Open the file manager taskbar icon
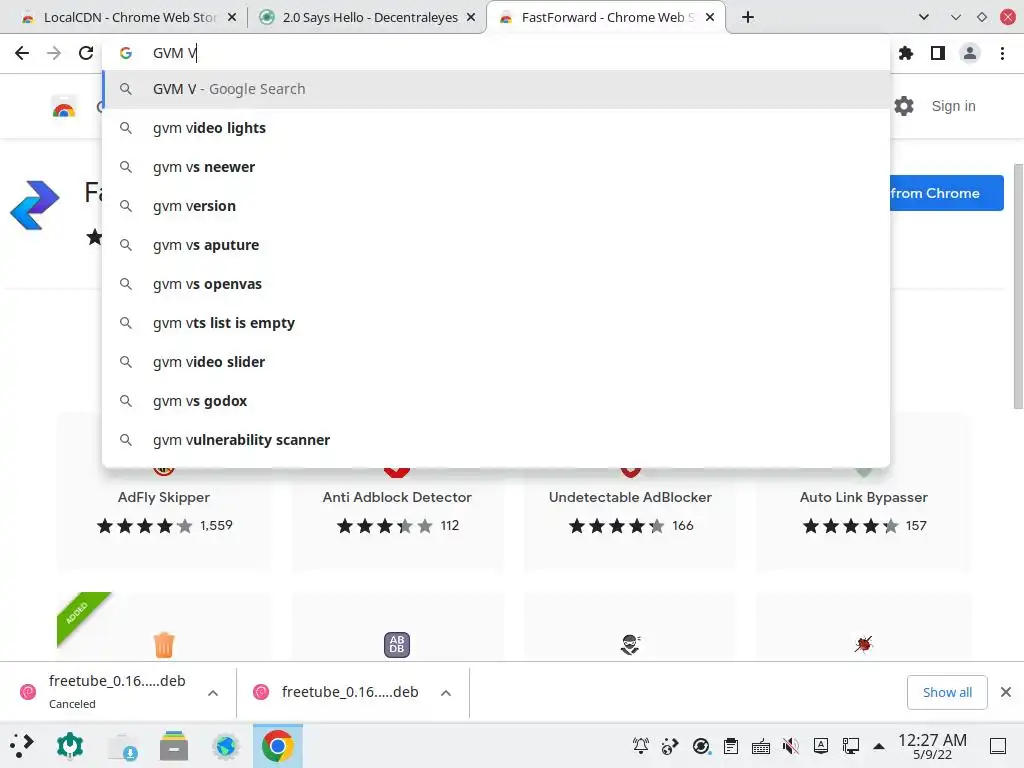This screenshot has height=768, width=1024. (x=174, y=746)
